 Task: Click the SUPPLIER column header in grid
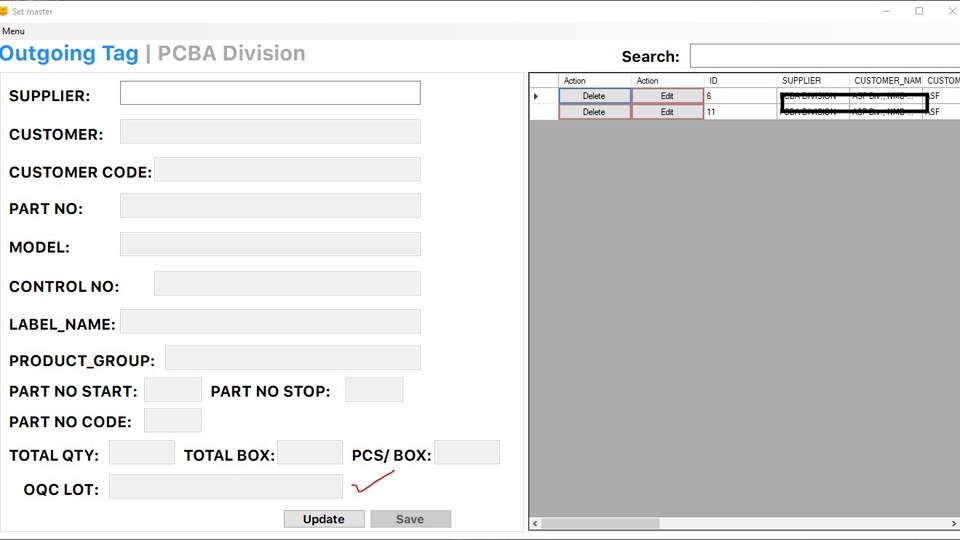coord(813,80)
